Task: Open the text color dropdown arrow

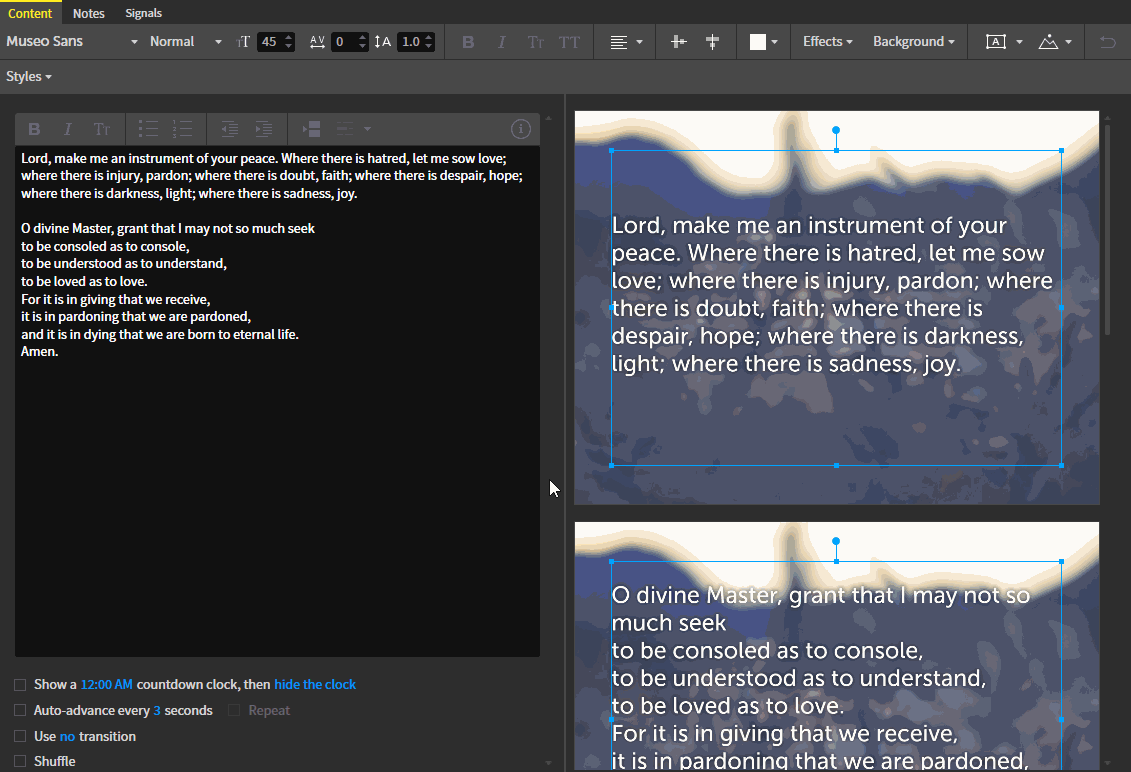Action: point(775,42)
